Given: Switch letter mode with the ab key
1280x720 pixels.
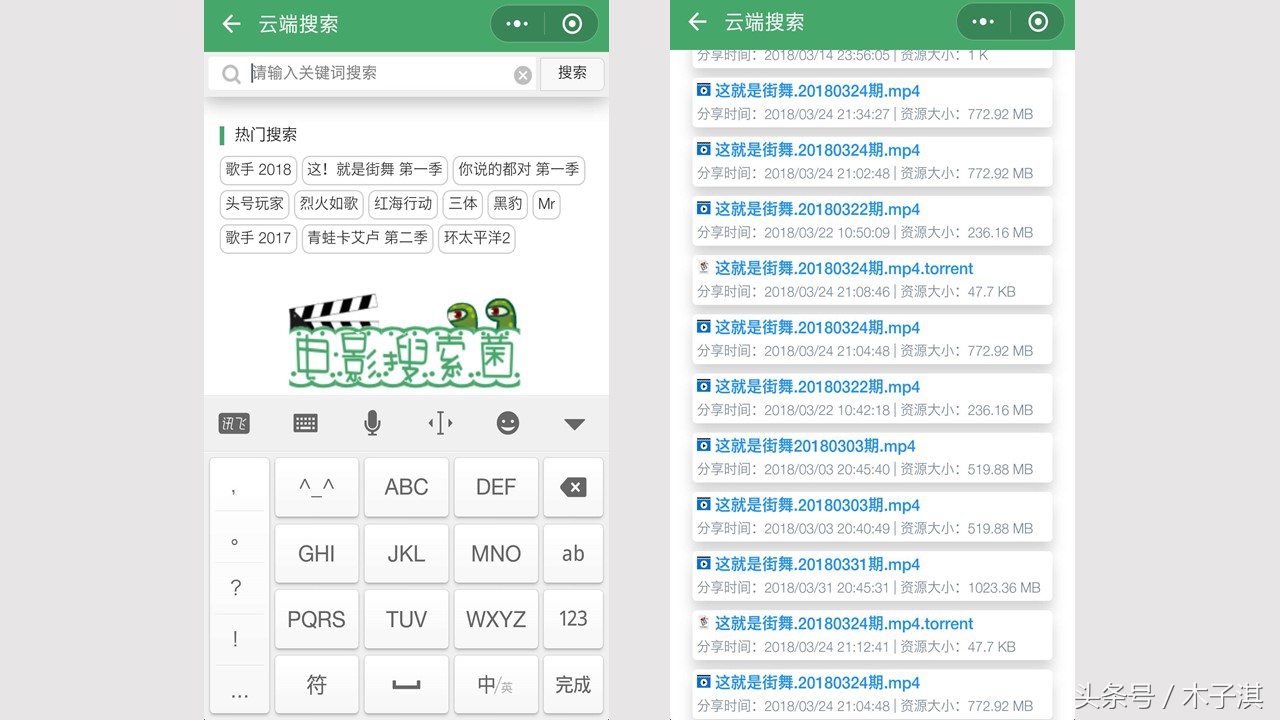Looking at the screenshot, I should [x=573, y=553].
